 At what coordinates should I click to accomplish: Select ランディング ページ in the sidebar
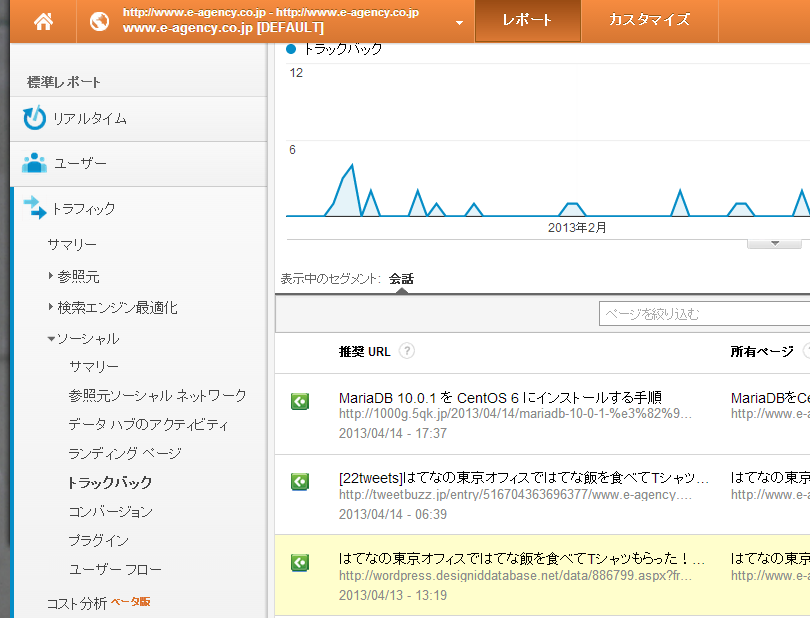coord(125,453)
